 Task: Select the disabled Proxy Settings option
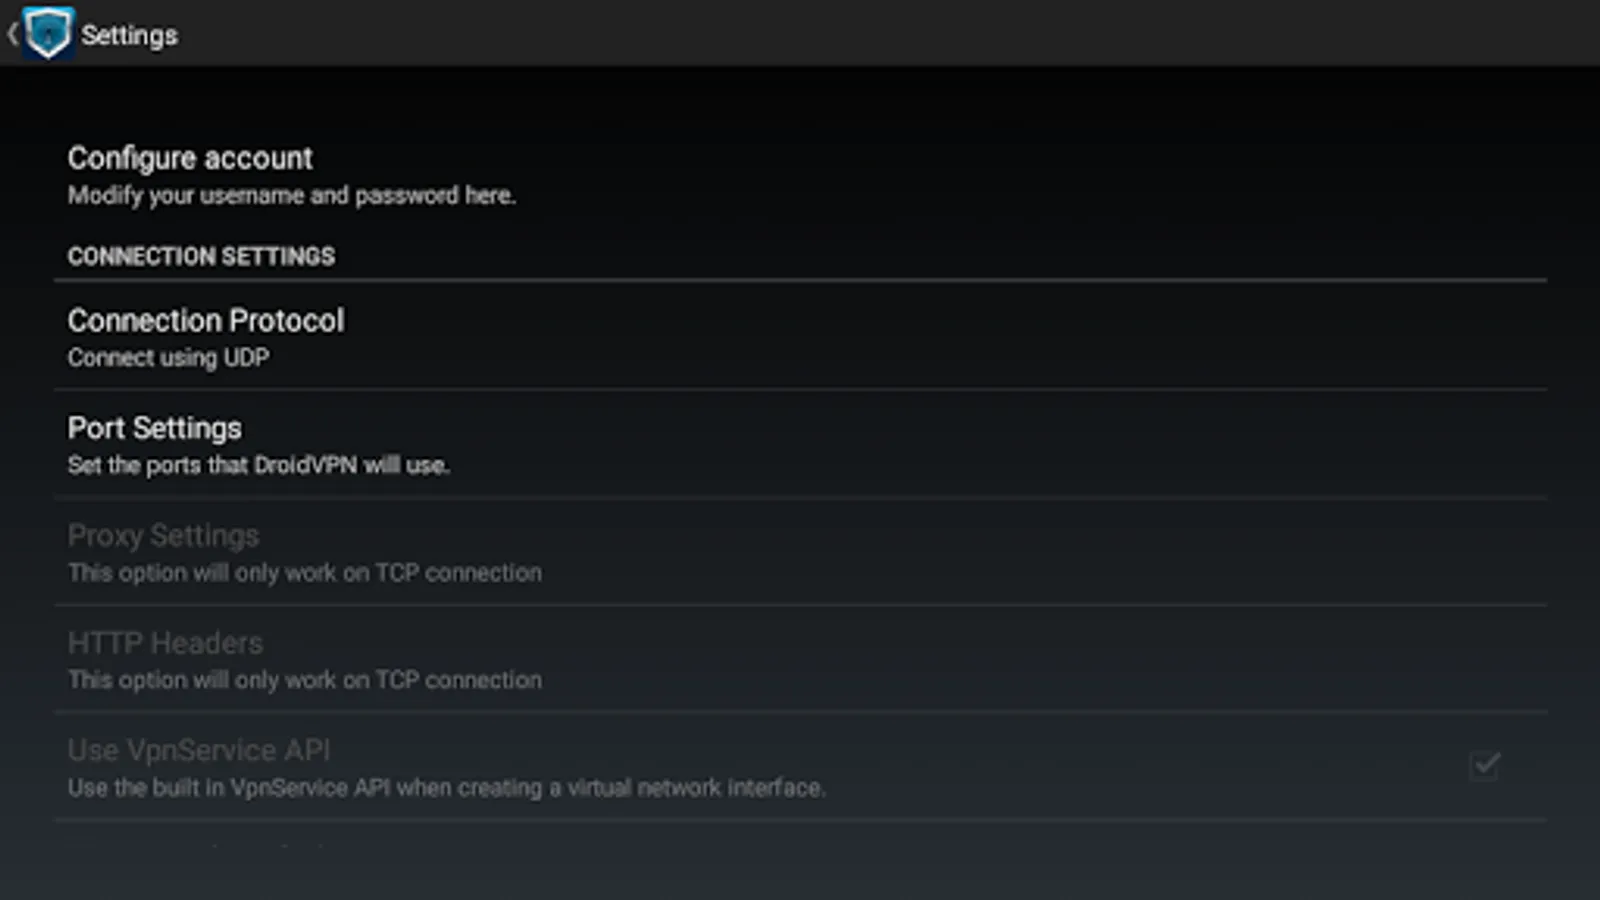[x=163, y=536]
